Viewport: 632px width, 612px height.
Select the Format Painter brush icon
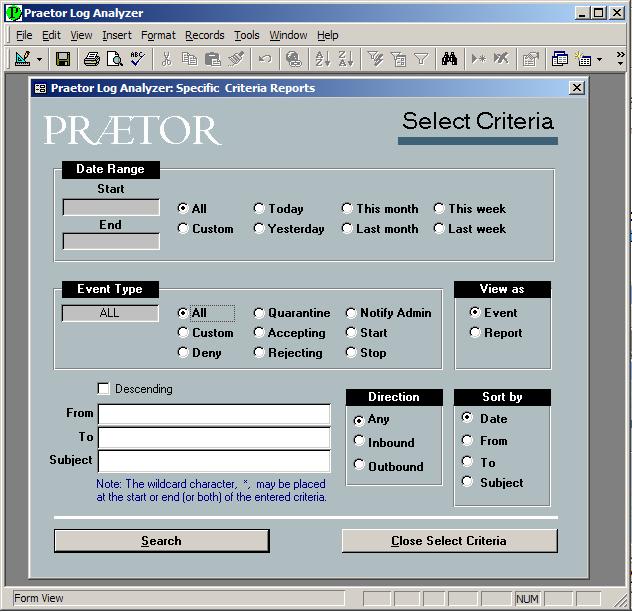[x=236, y=59]
